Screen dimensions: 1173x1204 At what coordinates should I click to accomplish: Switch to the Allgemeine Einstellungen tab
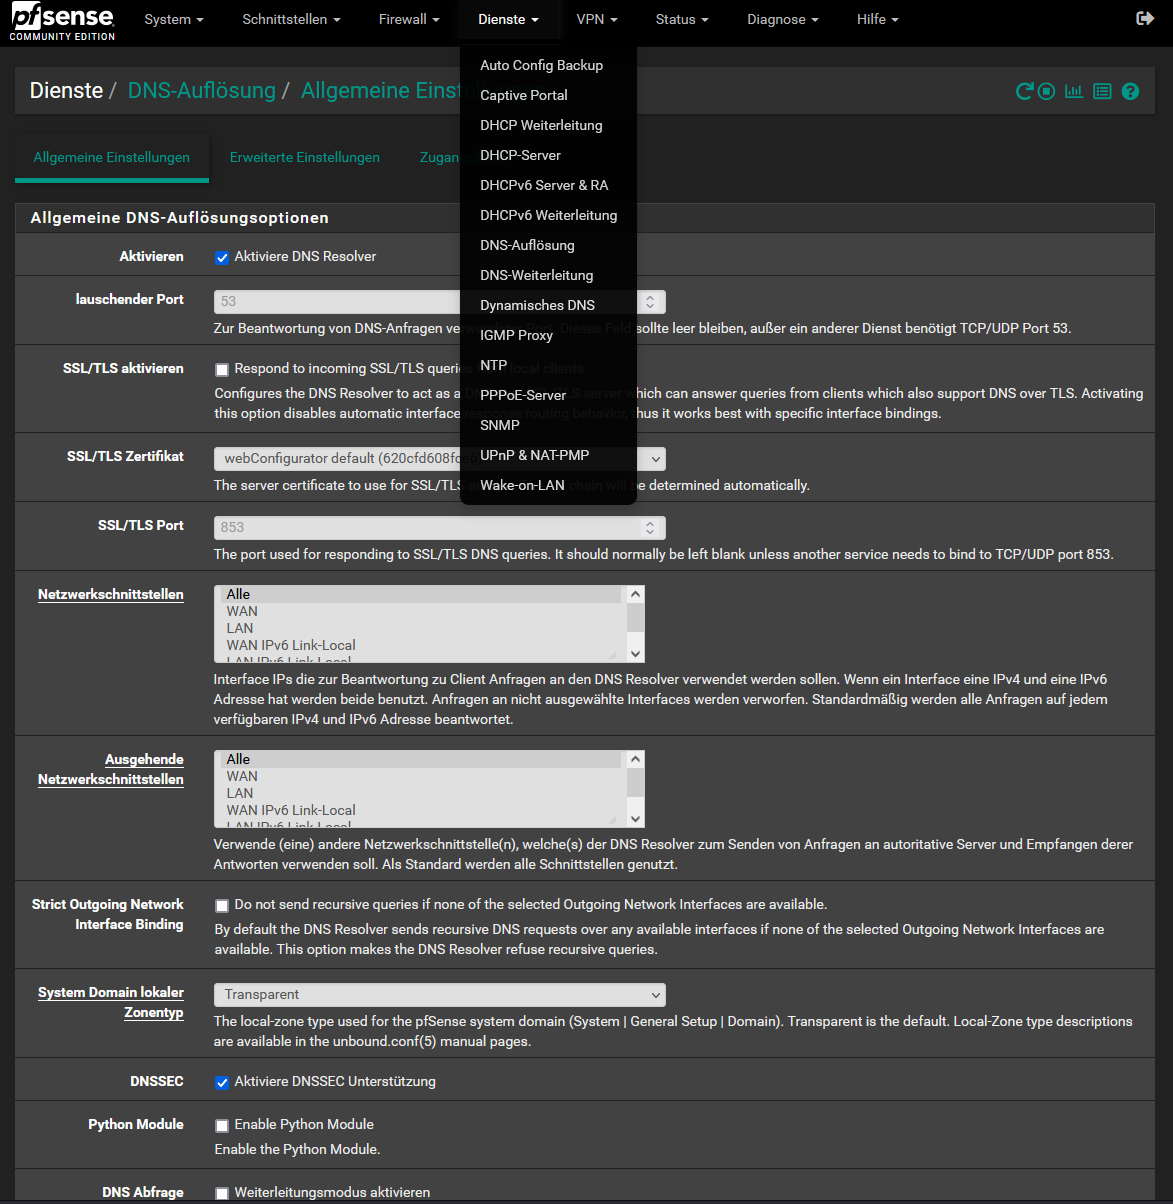[112, 158]
